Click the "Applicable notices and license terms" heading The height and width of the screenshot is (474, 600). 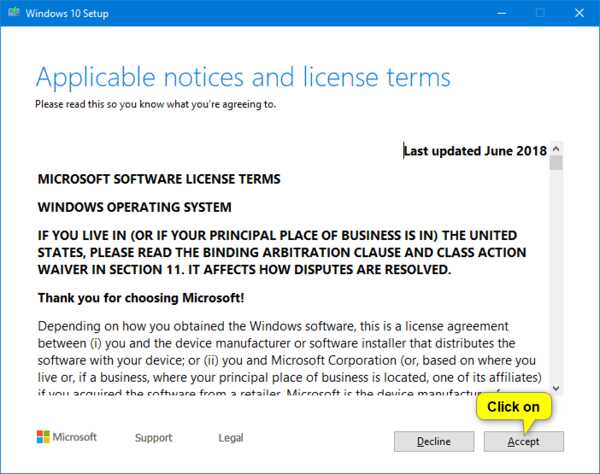pos(243,77)
